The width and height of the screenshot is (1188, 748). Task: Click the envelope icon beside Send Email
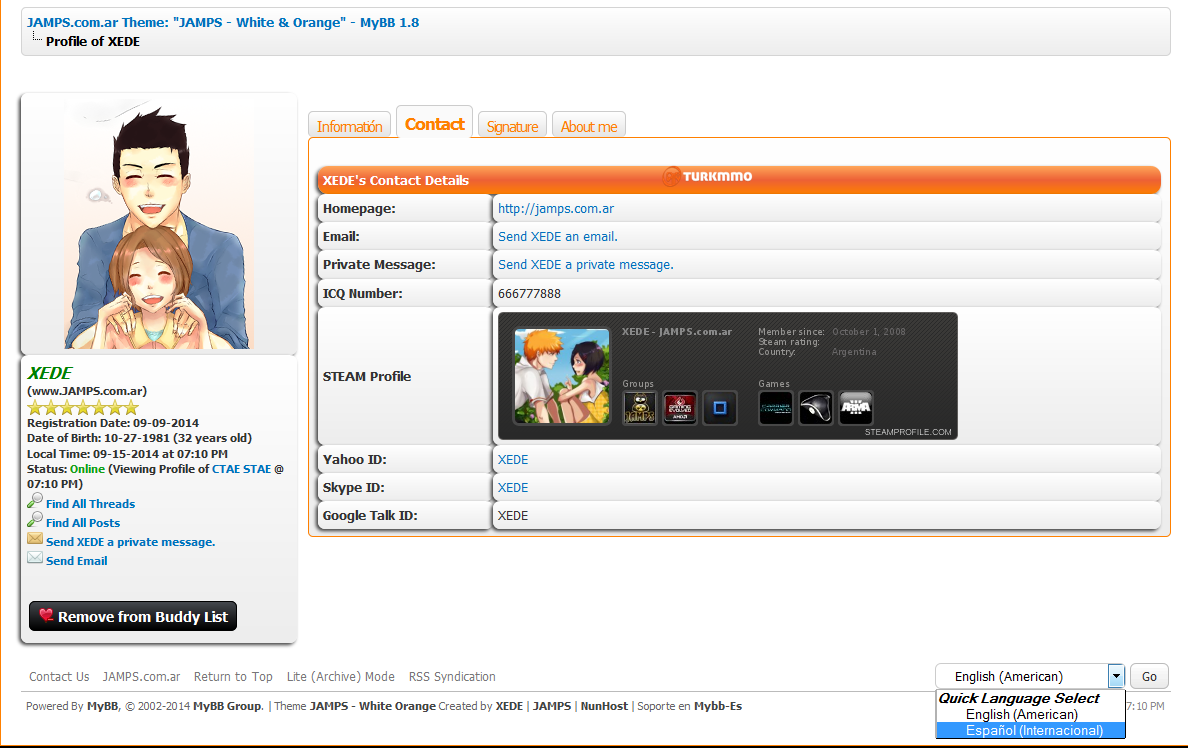coord(35,558)
